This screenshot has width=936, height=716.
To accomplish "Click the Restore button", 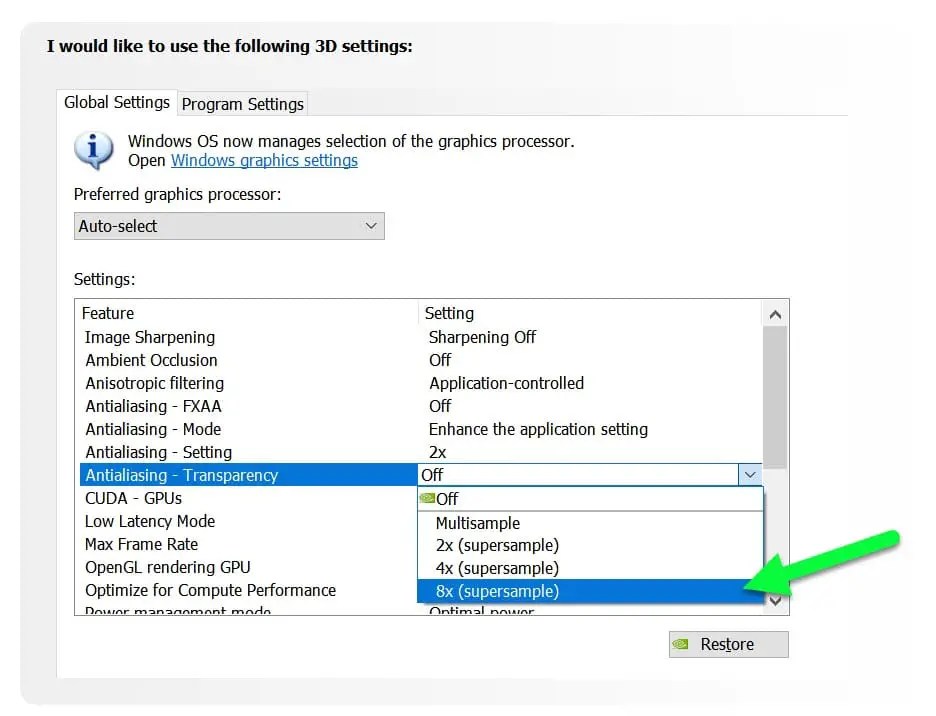I will point(728,644).
